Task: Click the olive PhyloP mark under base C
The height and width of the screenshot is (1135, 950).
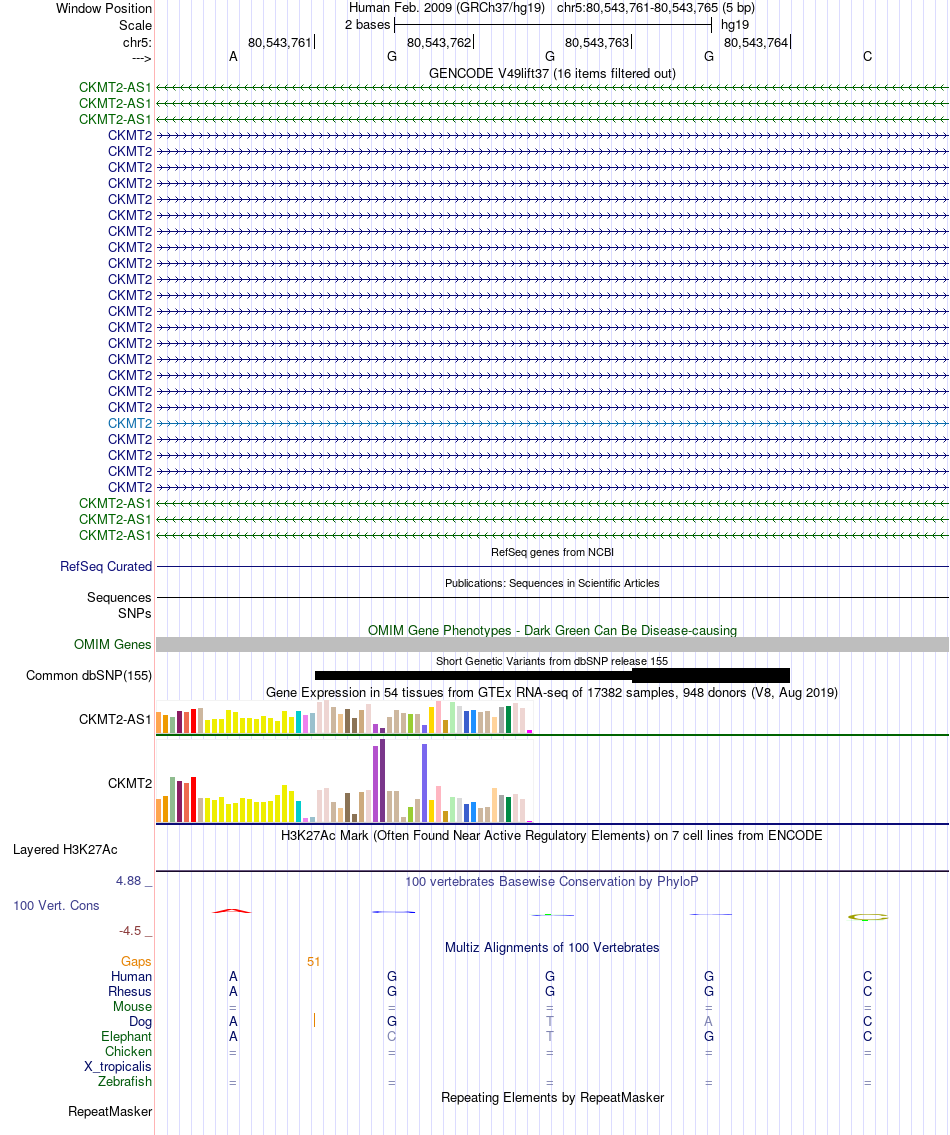Action: pos(867,917)
